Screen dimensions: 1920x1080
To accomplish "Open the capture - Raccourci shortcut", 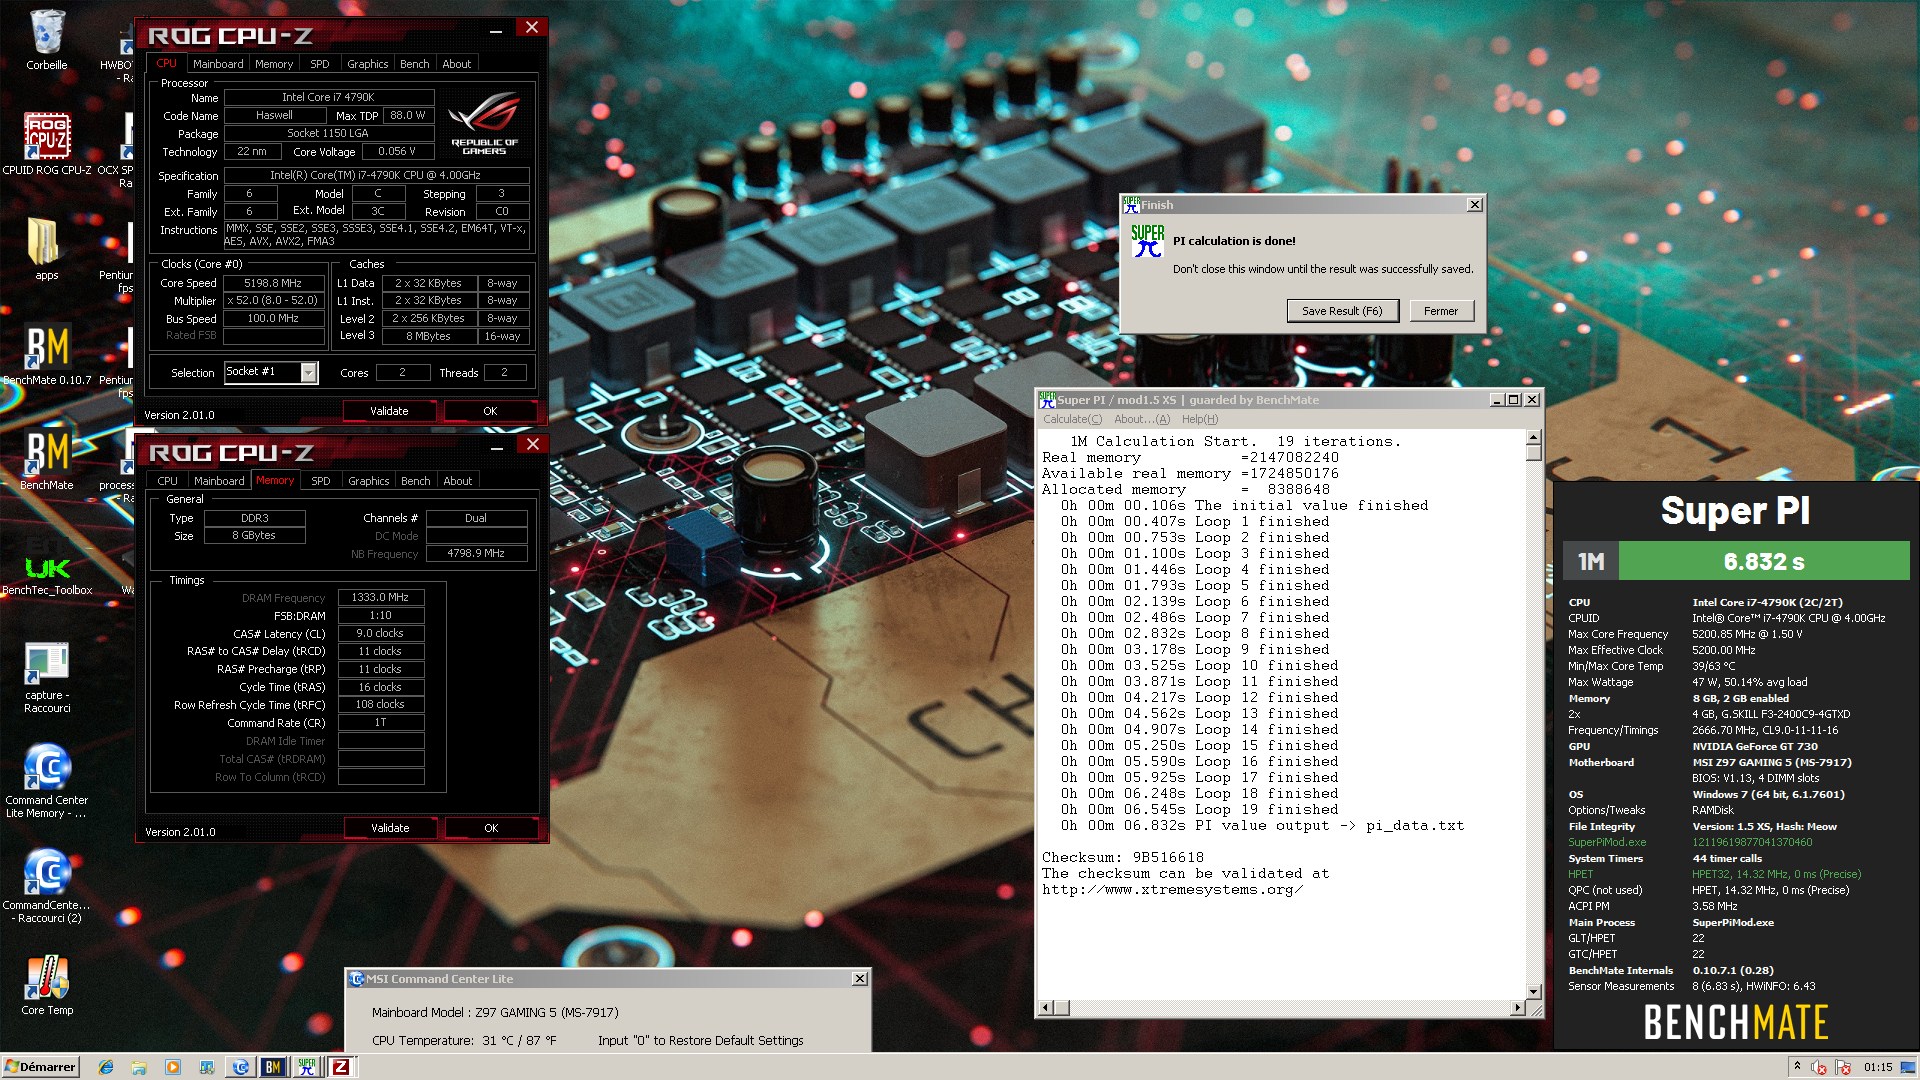I will [x=46, y=678].
